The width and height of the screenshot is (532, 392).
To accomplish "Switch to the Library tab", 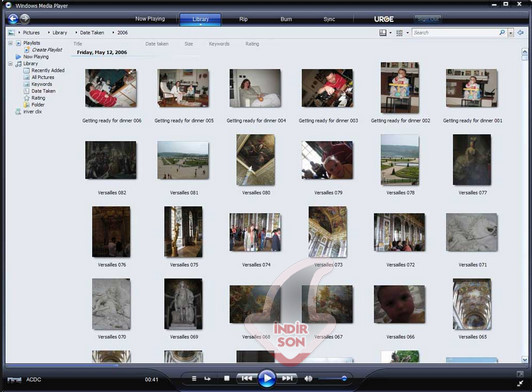I will [200, 19].
